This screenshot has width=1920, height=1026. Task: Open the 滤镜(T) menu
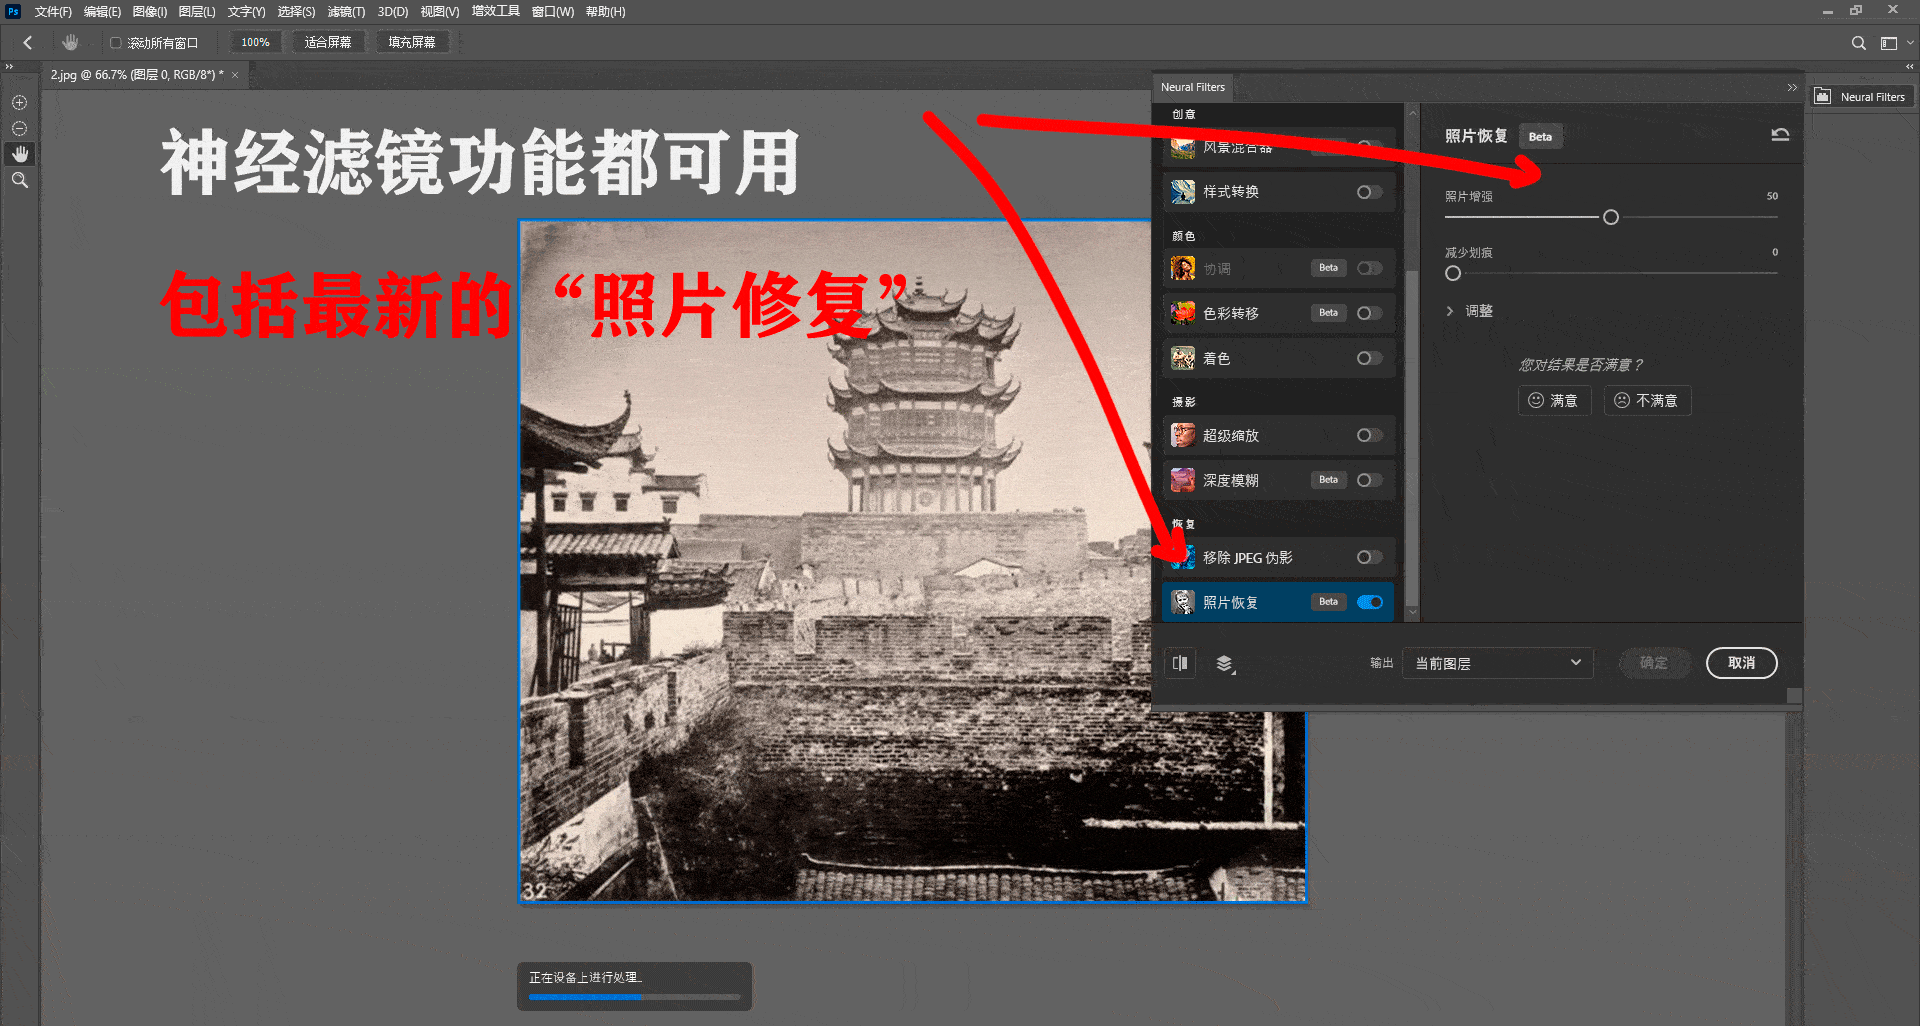coord(346,12)
